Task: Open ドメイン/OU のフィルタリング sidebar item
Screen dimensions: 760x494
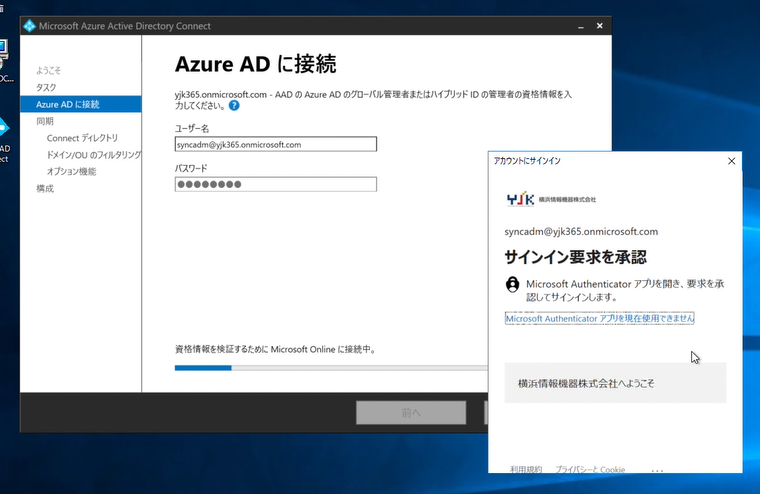Action: pos(94,155)
